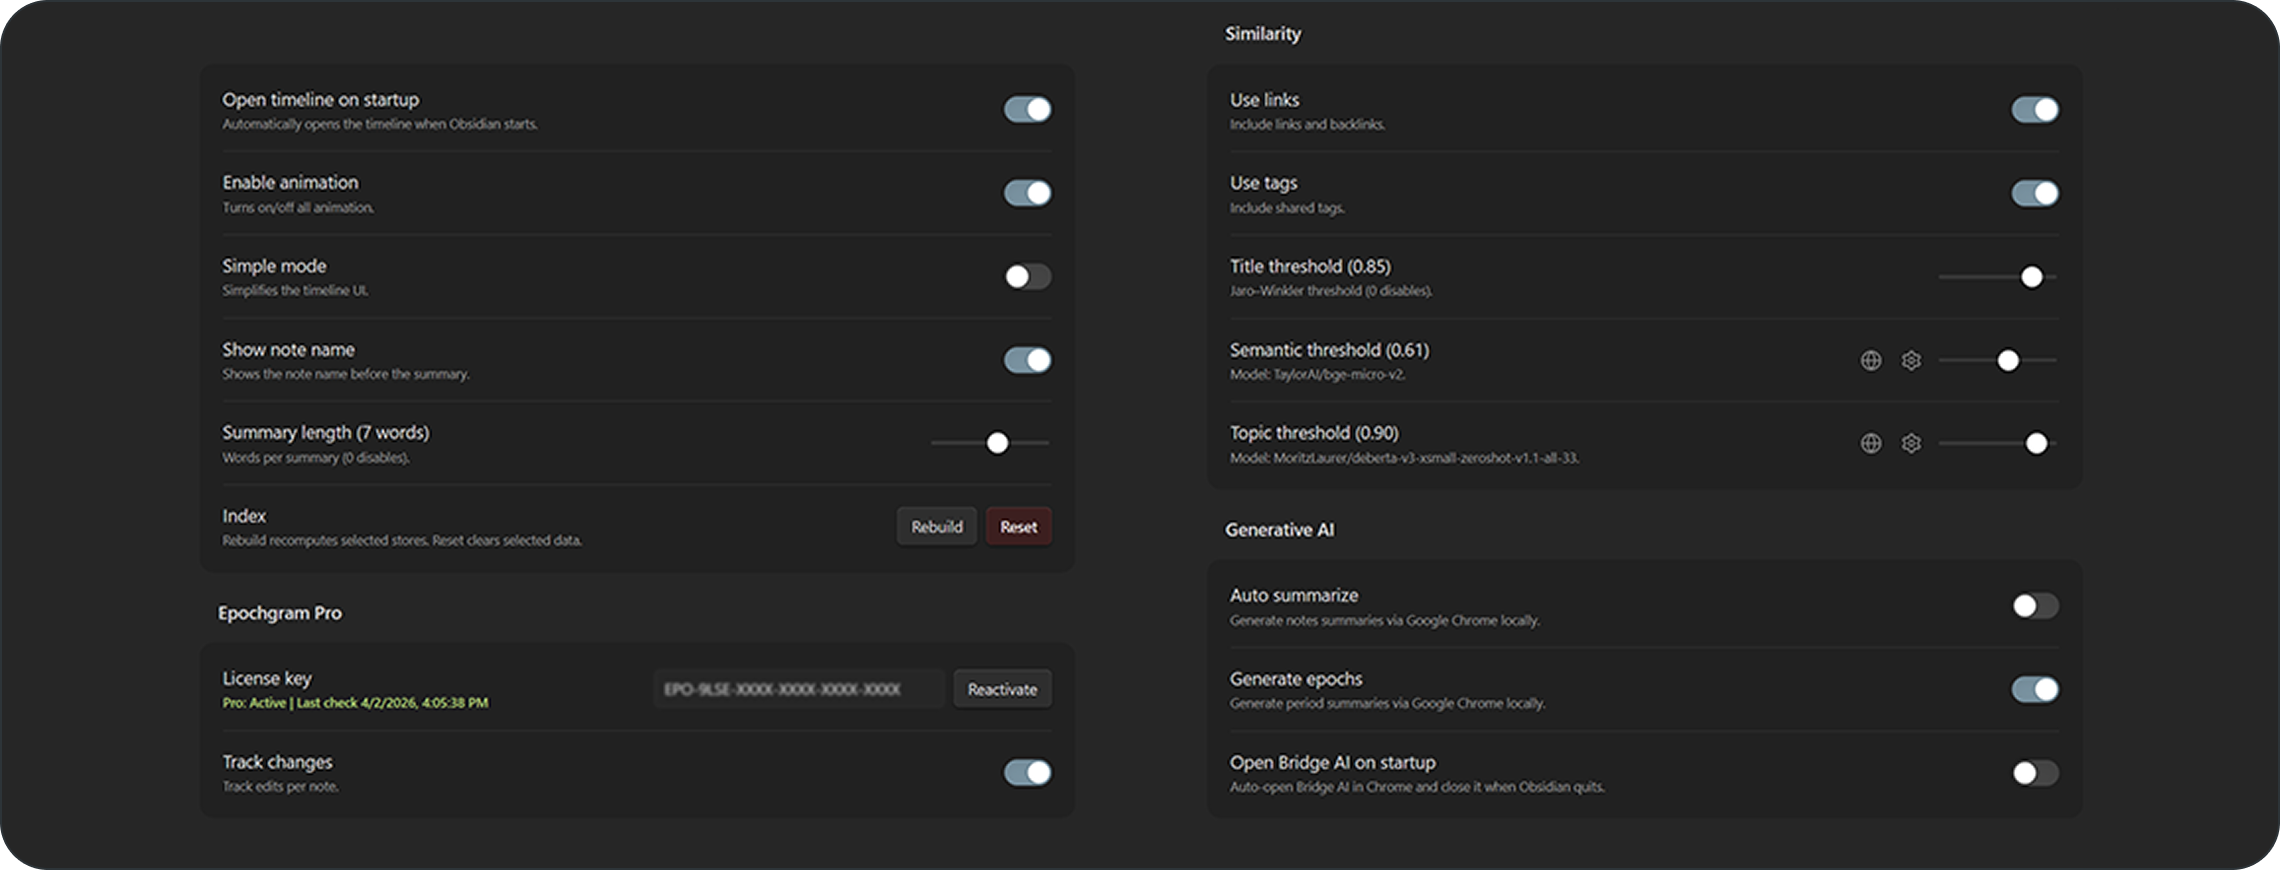The height and width of the screenshot is (870, 2280).
Task: Turn off Track changes
Action: click(x=1027, y=772)
